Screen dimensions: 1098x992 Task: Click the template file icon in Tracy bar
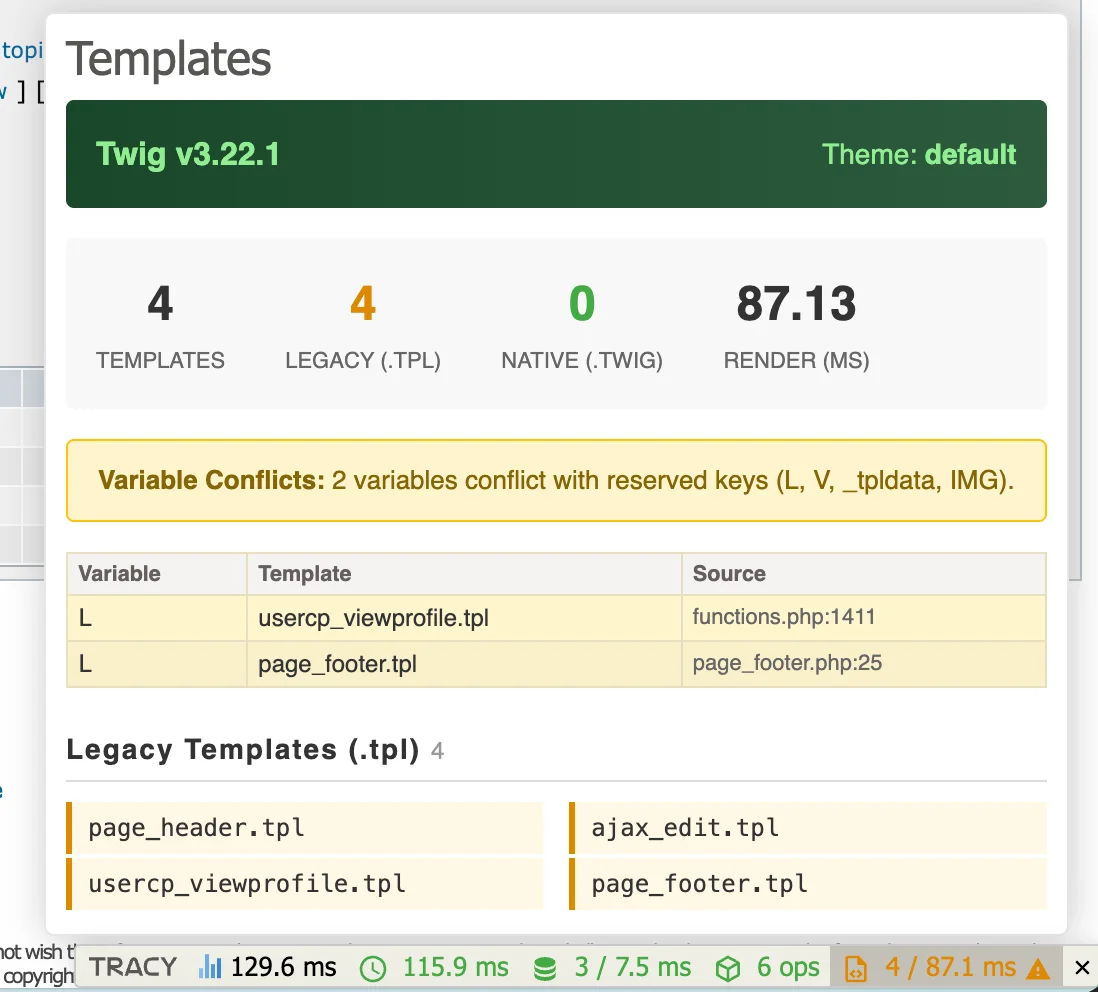pyautogui.click(x=856, y=969)
